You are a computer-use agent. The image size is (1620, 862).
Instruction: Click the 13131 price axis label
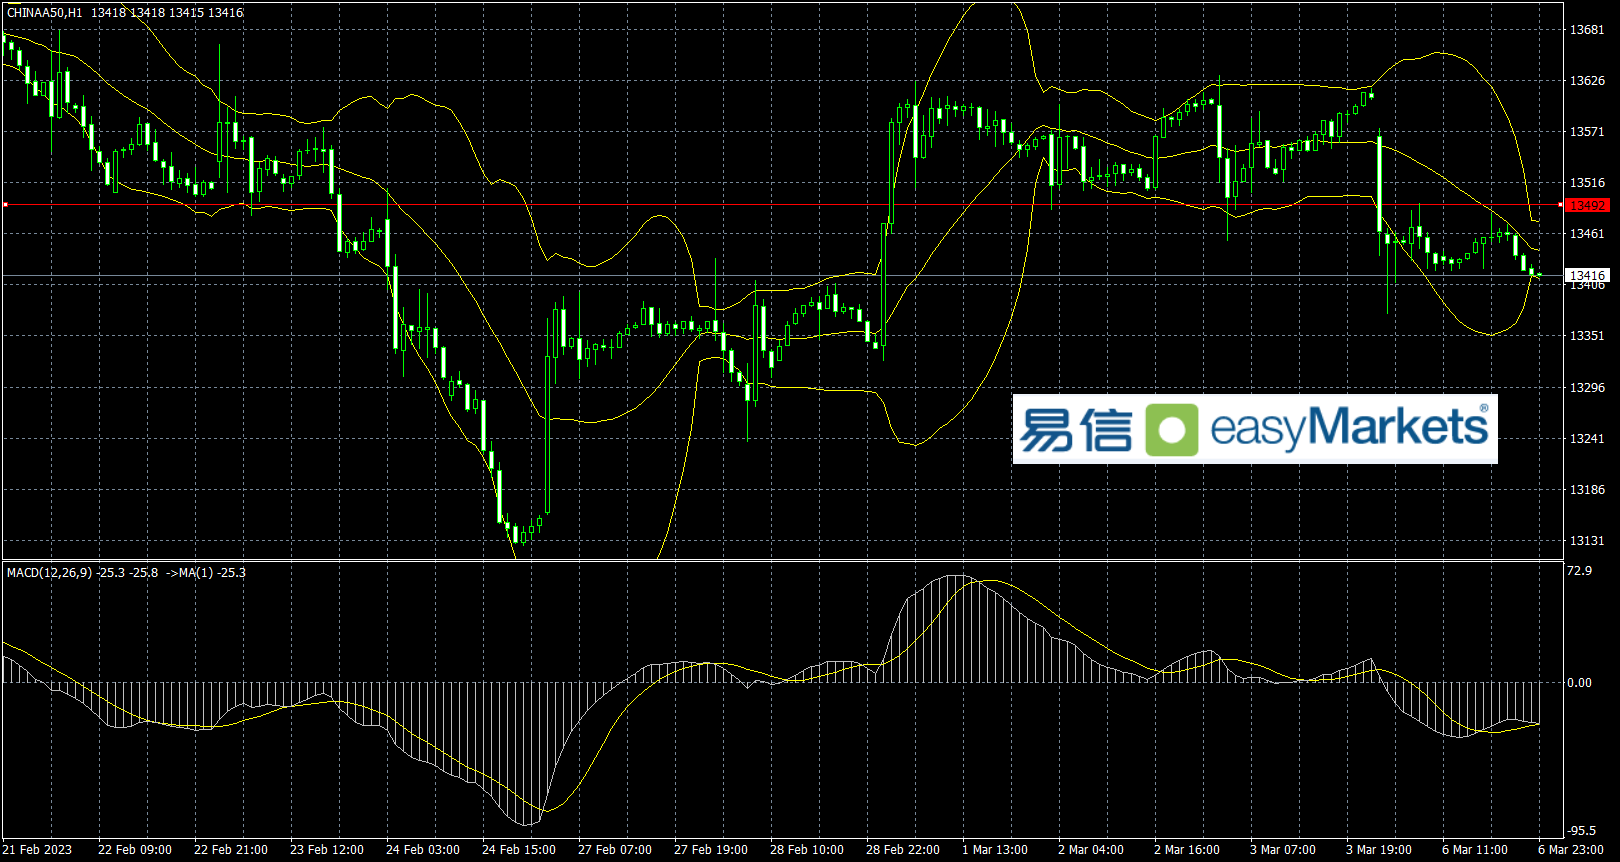[1587, 541]
